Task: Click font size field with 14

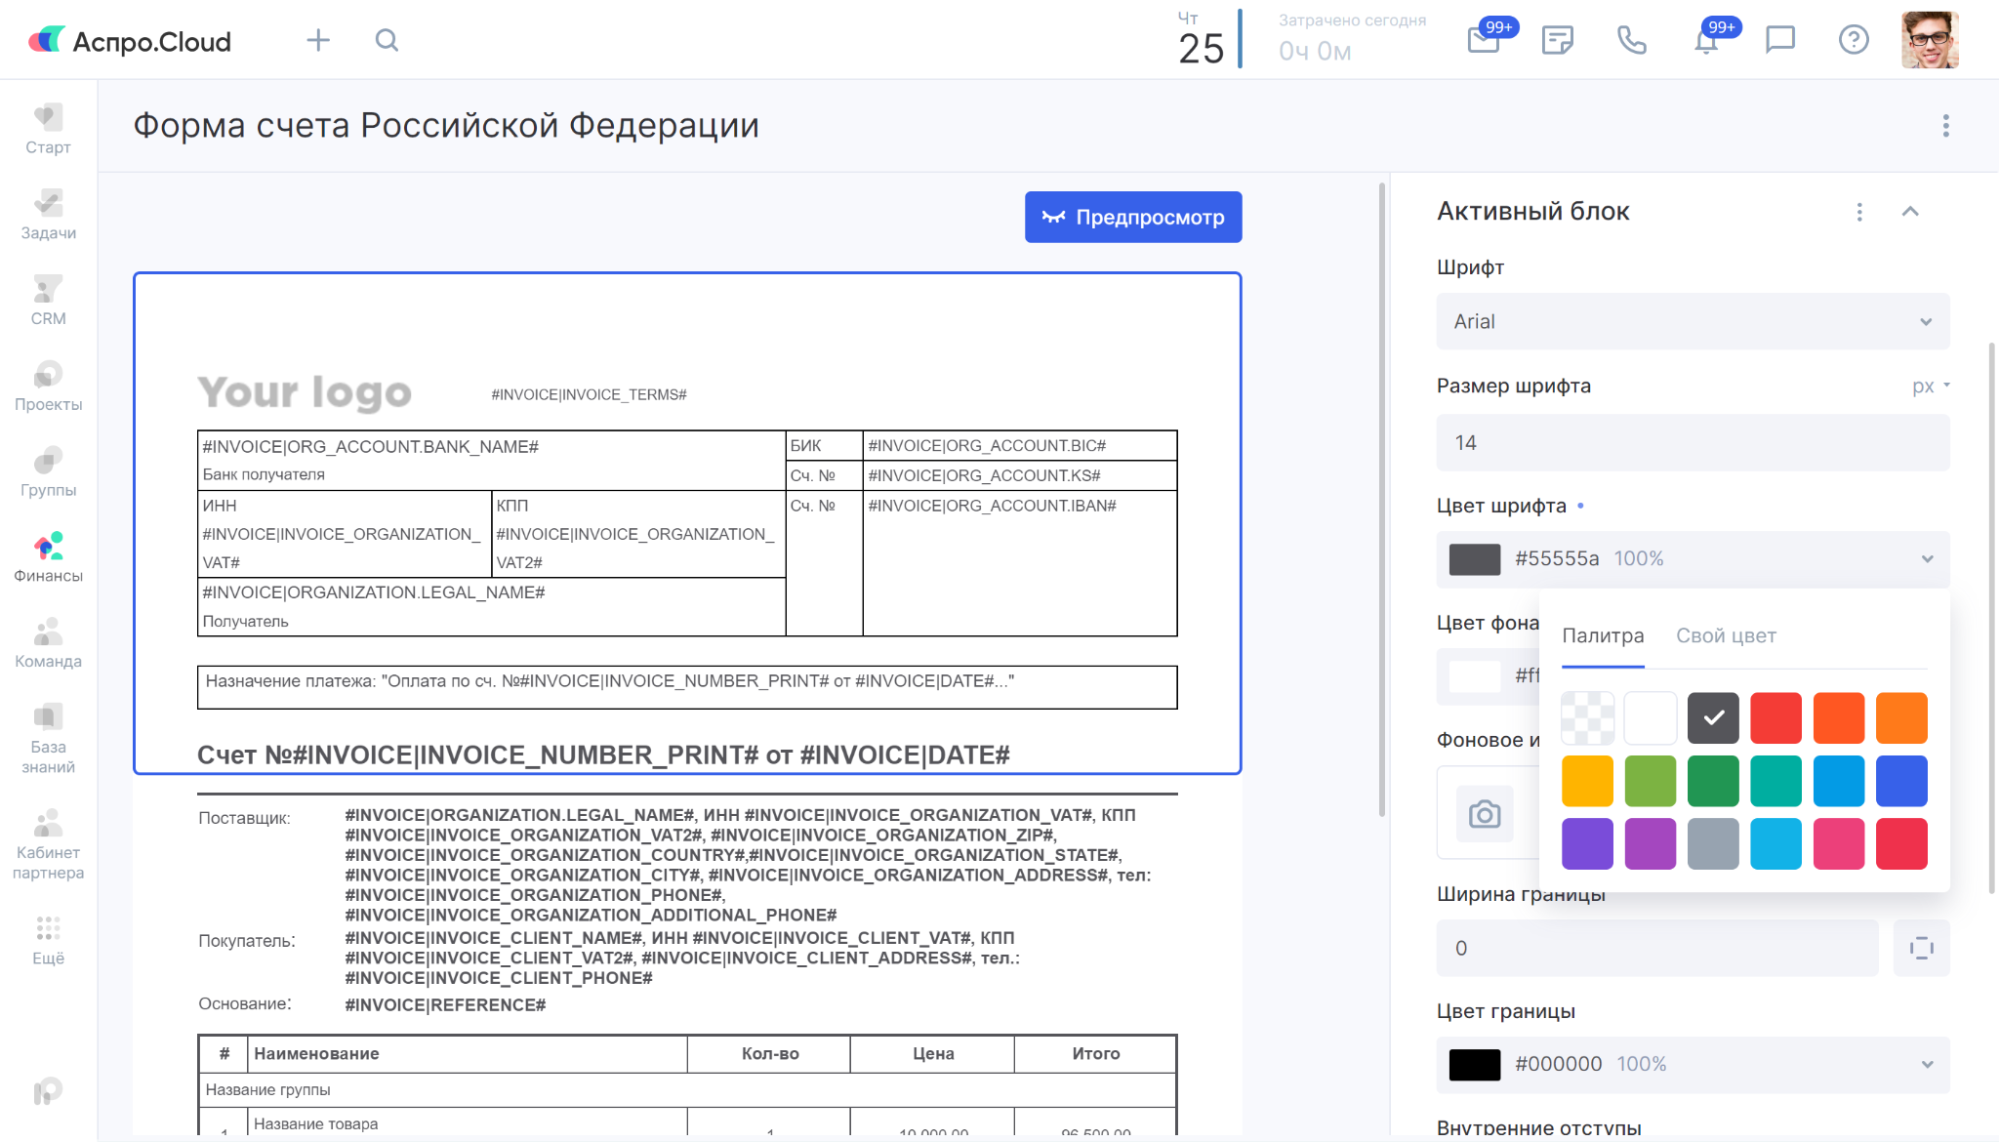Action: coord(1692,443)
